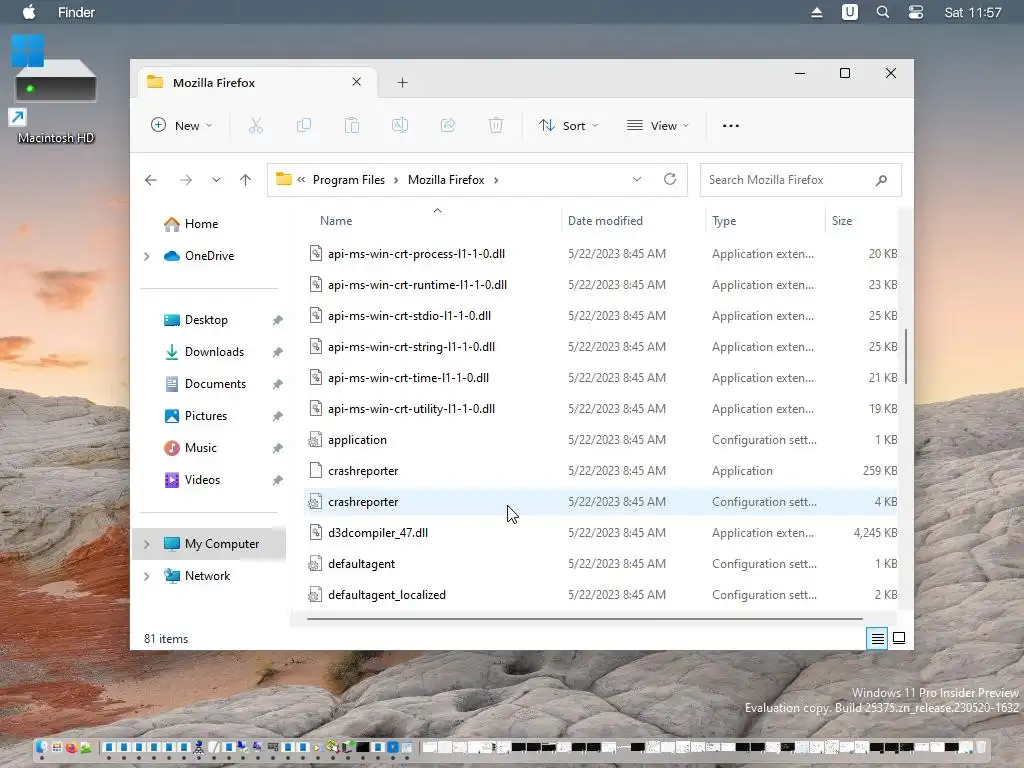Switch to large thumbnails view icon
The image size is (1024, 768).
(899, 638)
